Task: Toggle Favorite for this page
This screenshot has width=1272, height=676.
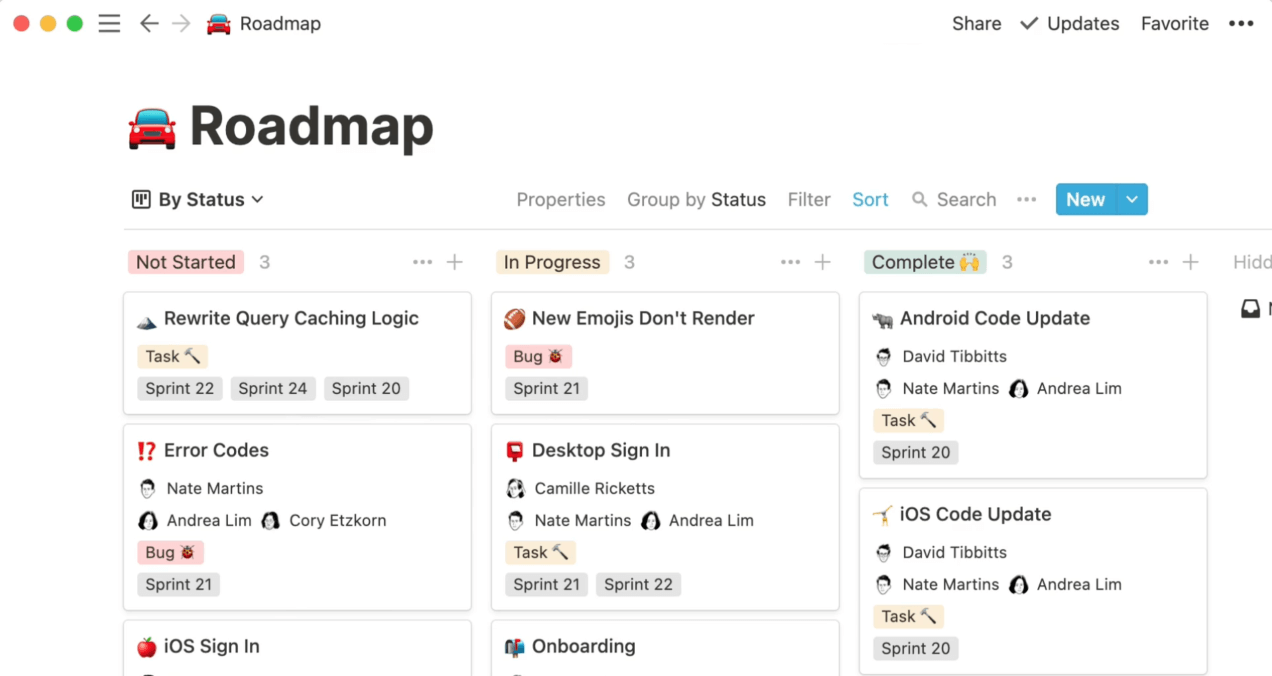Action: (1175, 24)
